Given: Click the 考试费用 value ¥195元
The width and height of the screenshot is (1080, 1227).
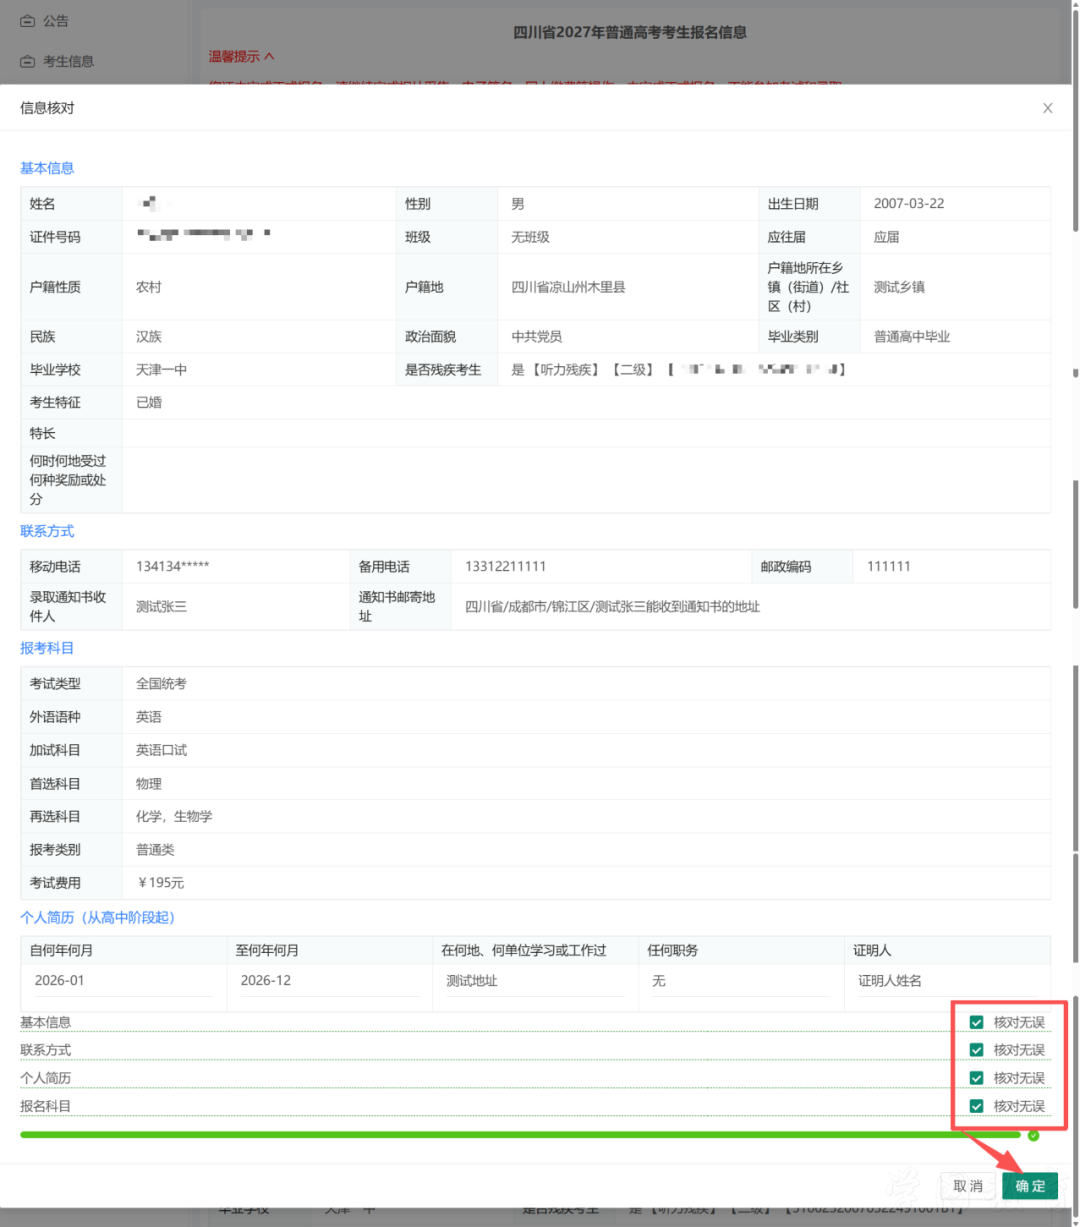Looking at the screenshot, I should (160, 883).
